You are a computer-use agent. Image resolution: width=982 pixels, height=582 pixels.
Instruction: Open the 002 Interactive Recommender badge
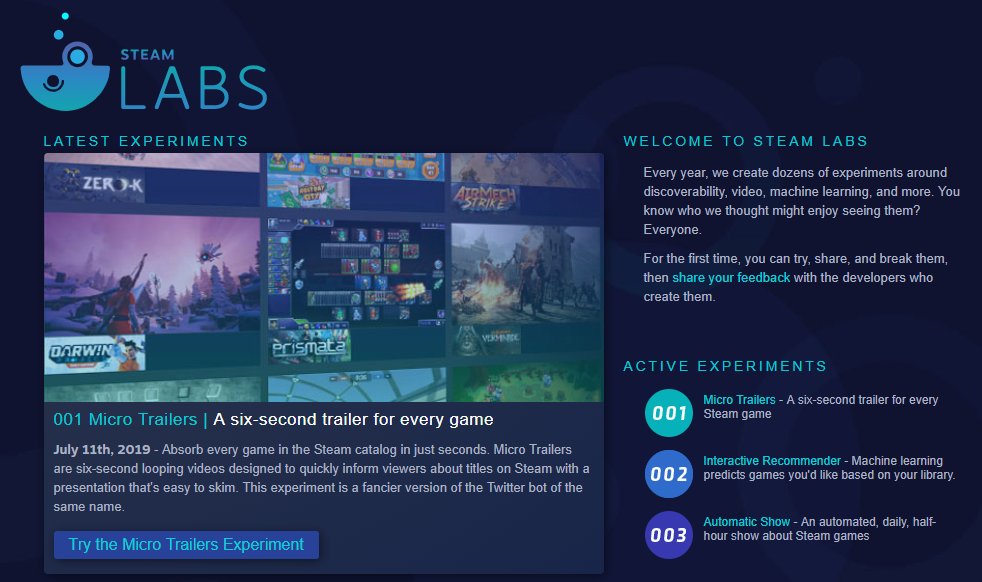coord(669,474)
